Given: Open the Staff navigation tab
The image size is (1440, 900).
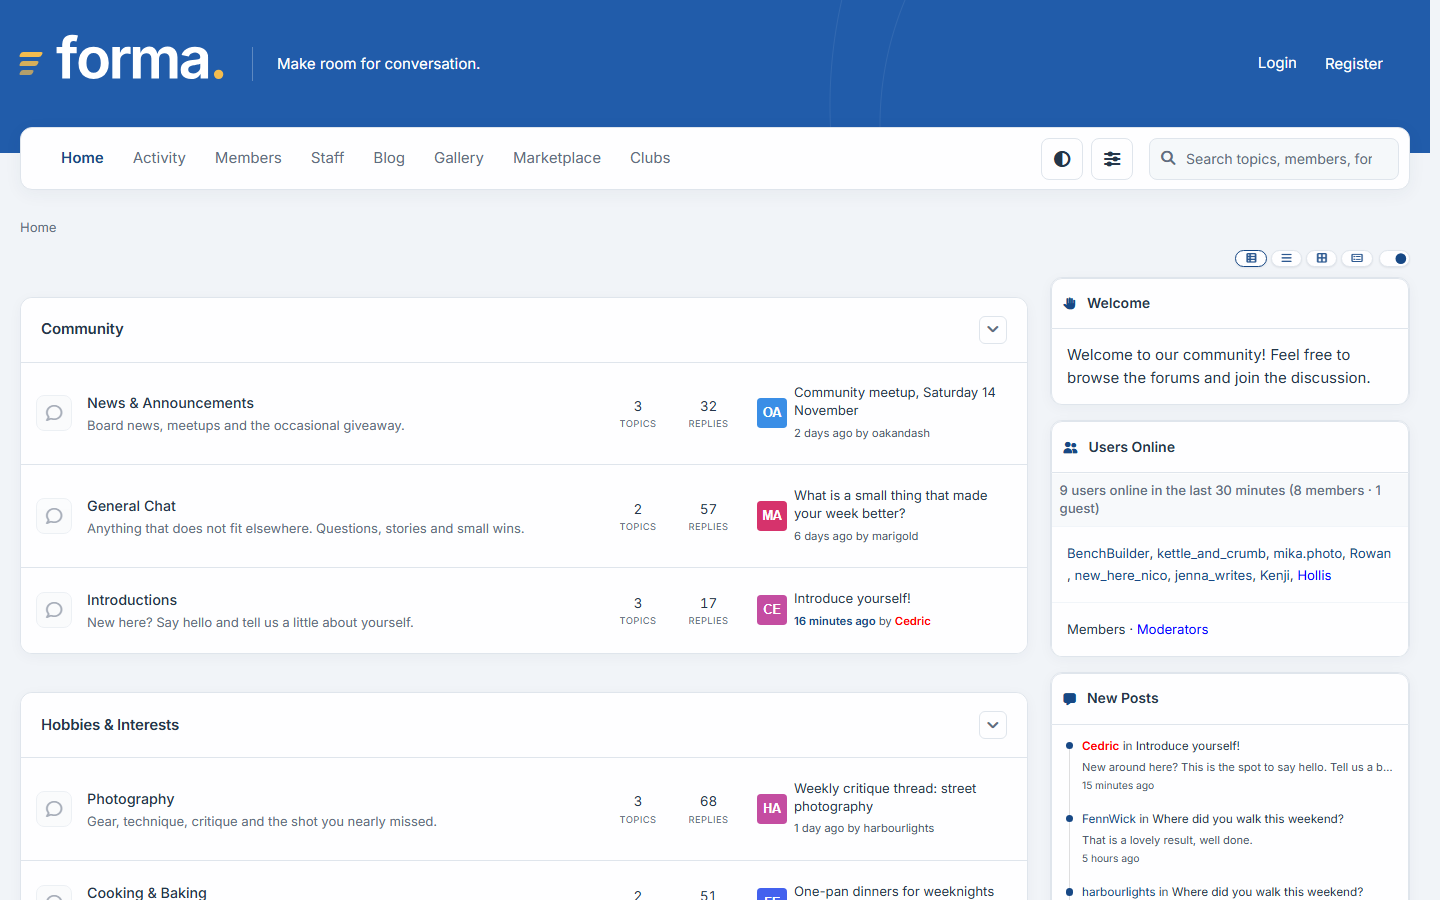Looking at the screenshot, I should (327, 158).
